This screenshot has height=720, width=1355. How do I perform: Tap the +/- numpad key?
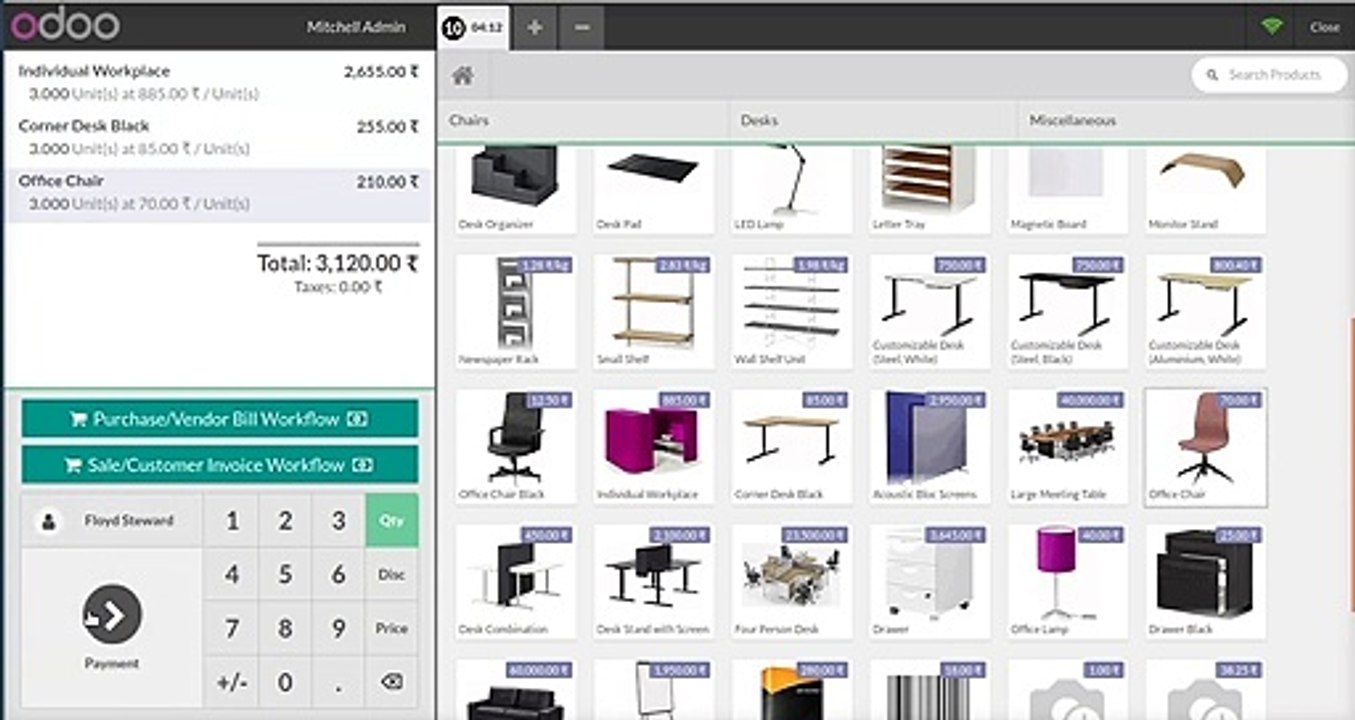point(232,682)
